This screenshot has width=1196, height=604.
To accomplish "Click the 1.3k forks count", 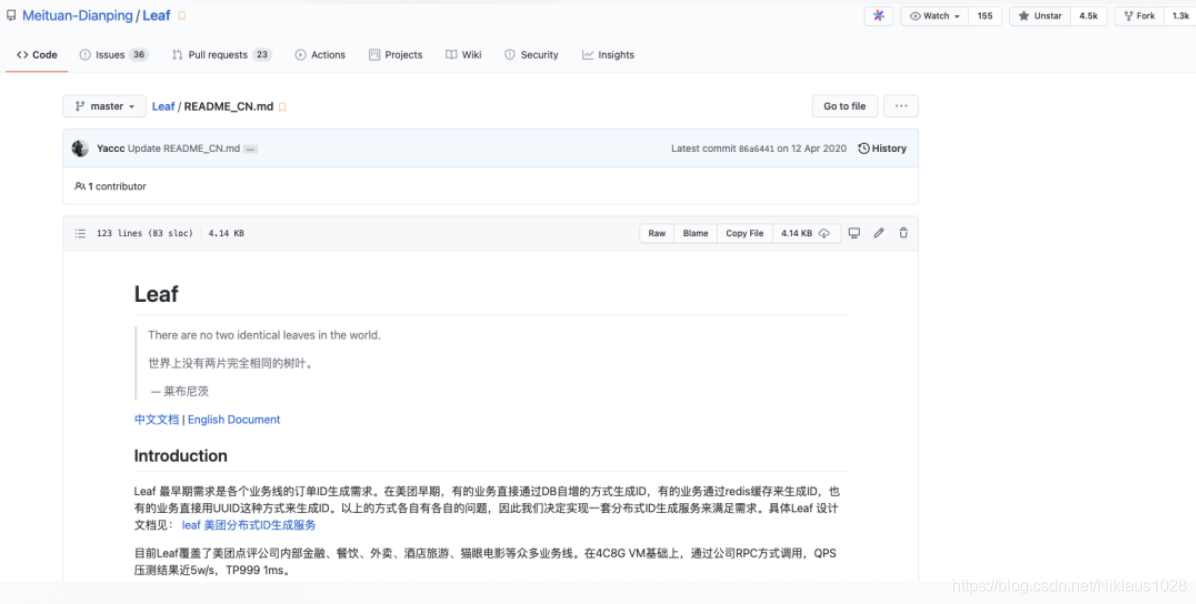I will [x=1180, y=16].
